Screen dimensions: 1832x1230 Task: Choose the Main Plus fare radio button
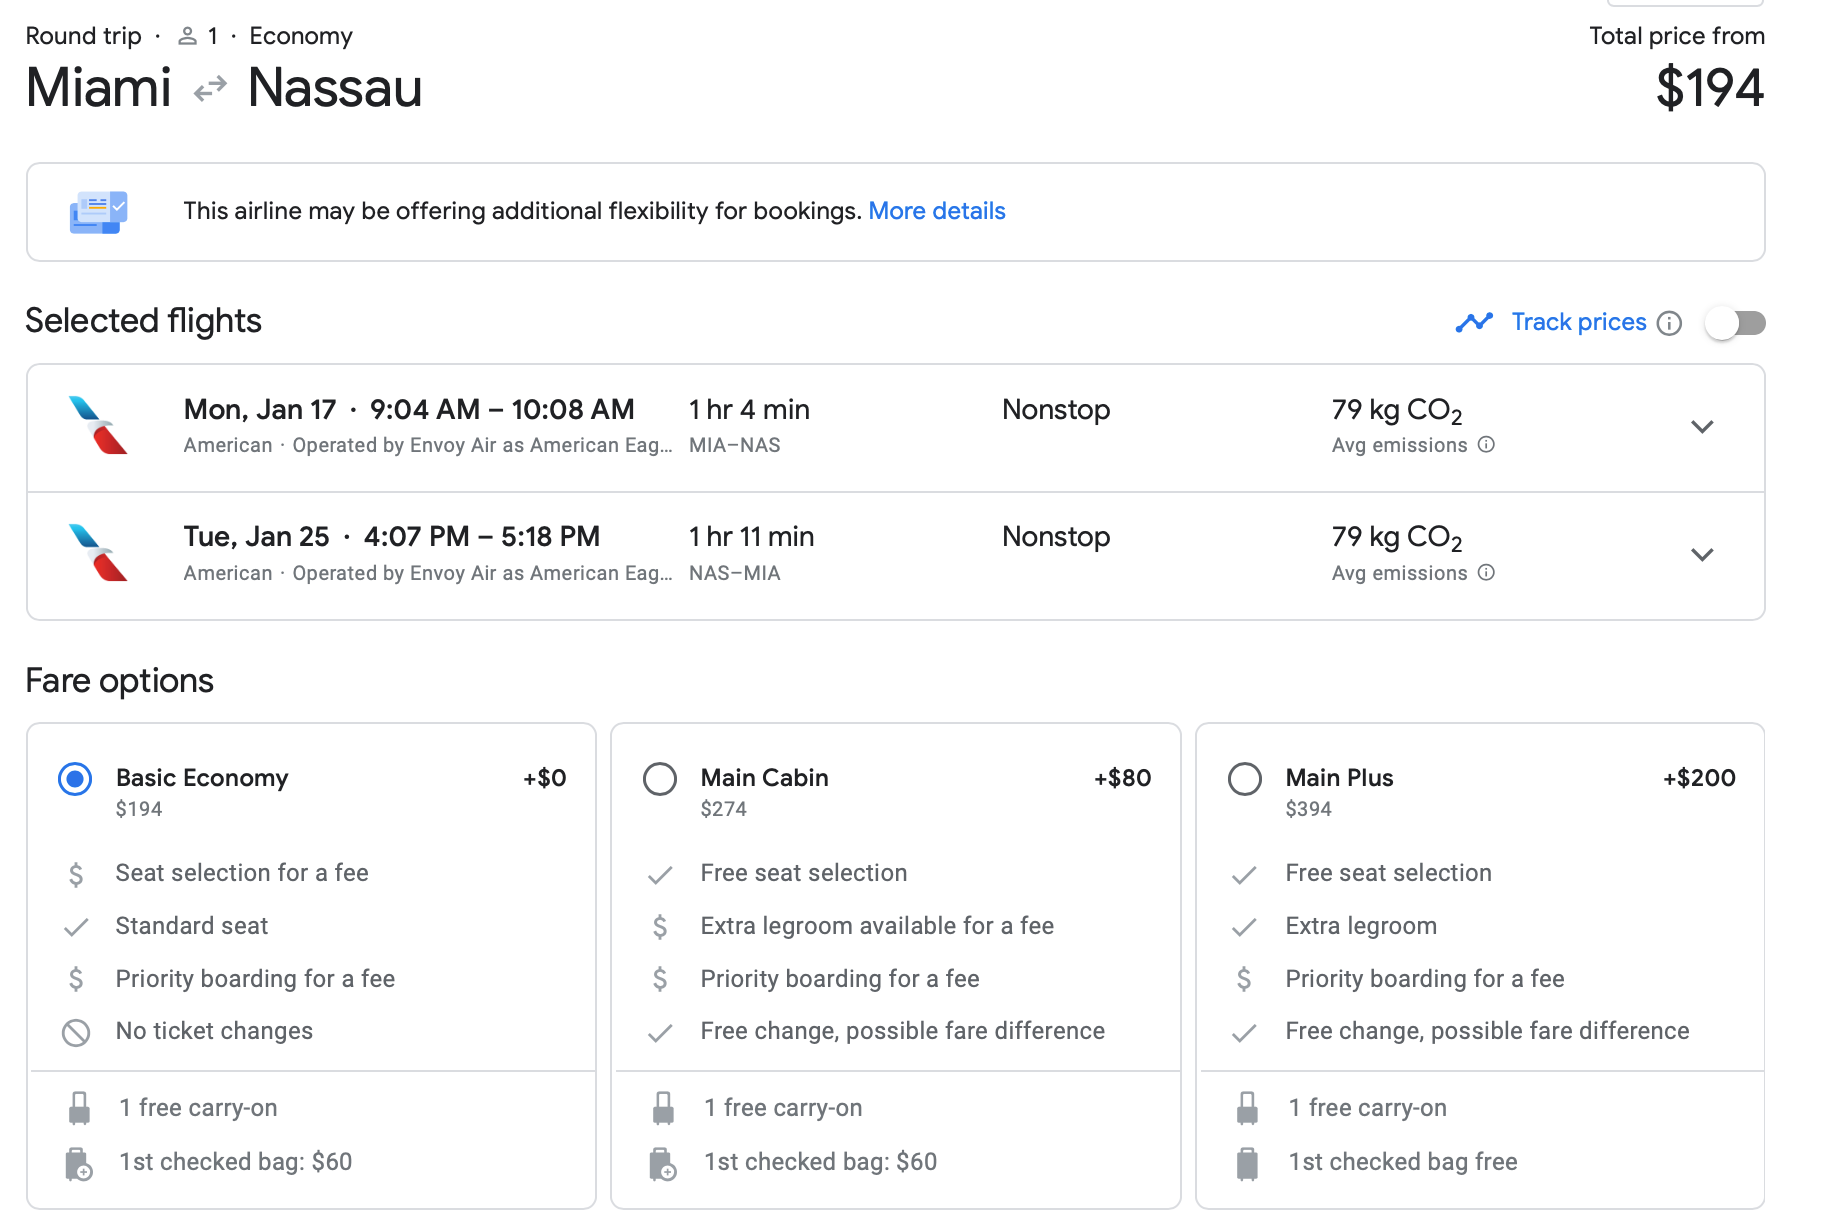pos(1244,779)
